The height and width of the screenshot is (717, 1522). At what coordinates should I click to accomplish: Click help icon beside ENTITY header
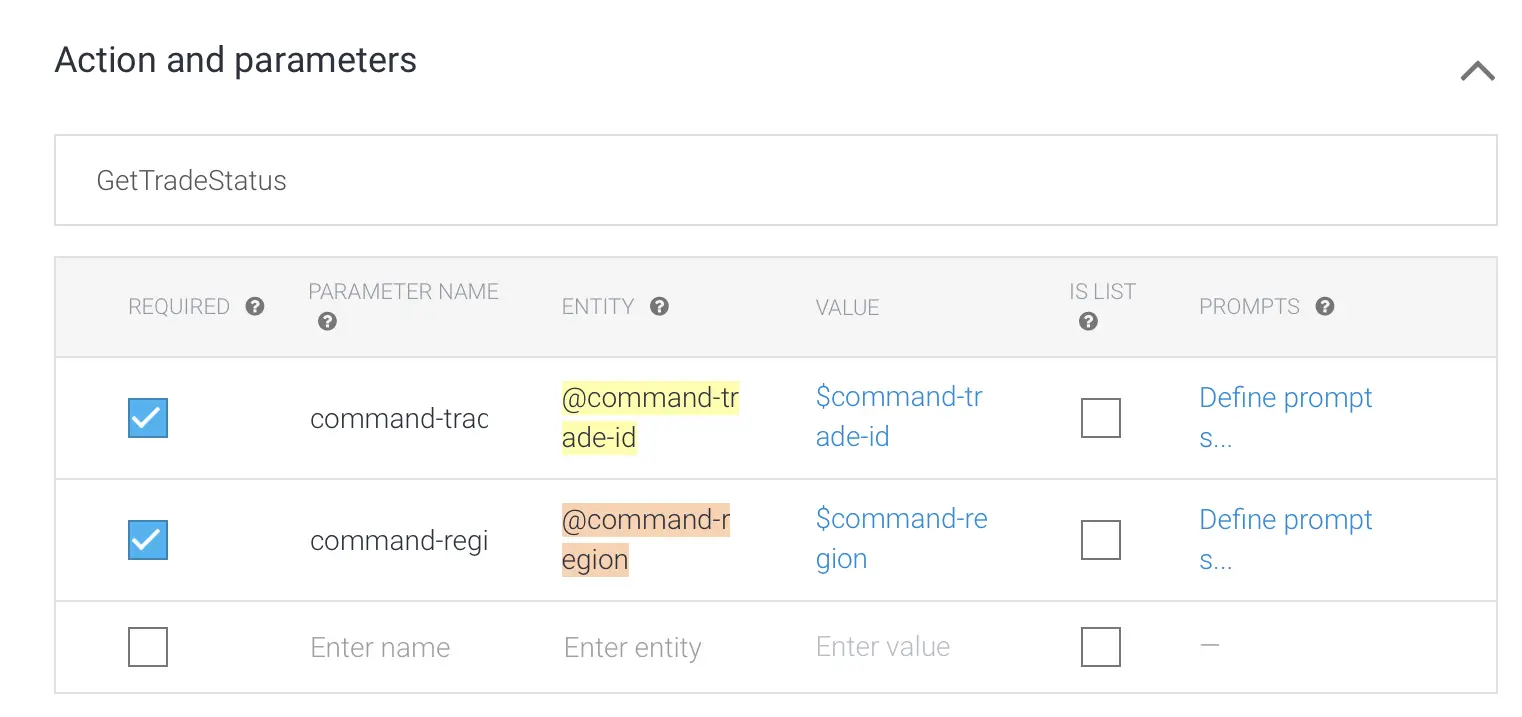click(659, 306)
